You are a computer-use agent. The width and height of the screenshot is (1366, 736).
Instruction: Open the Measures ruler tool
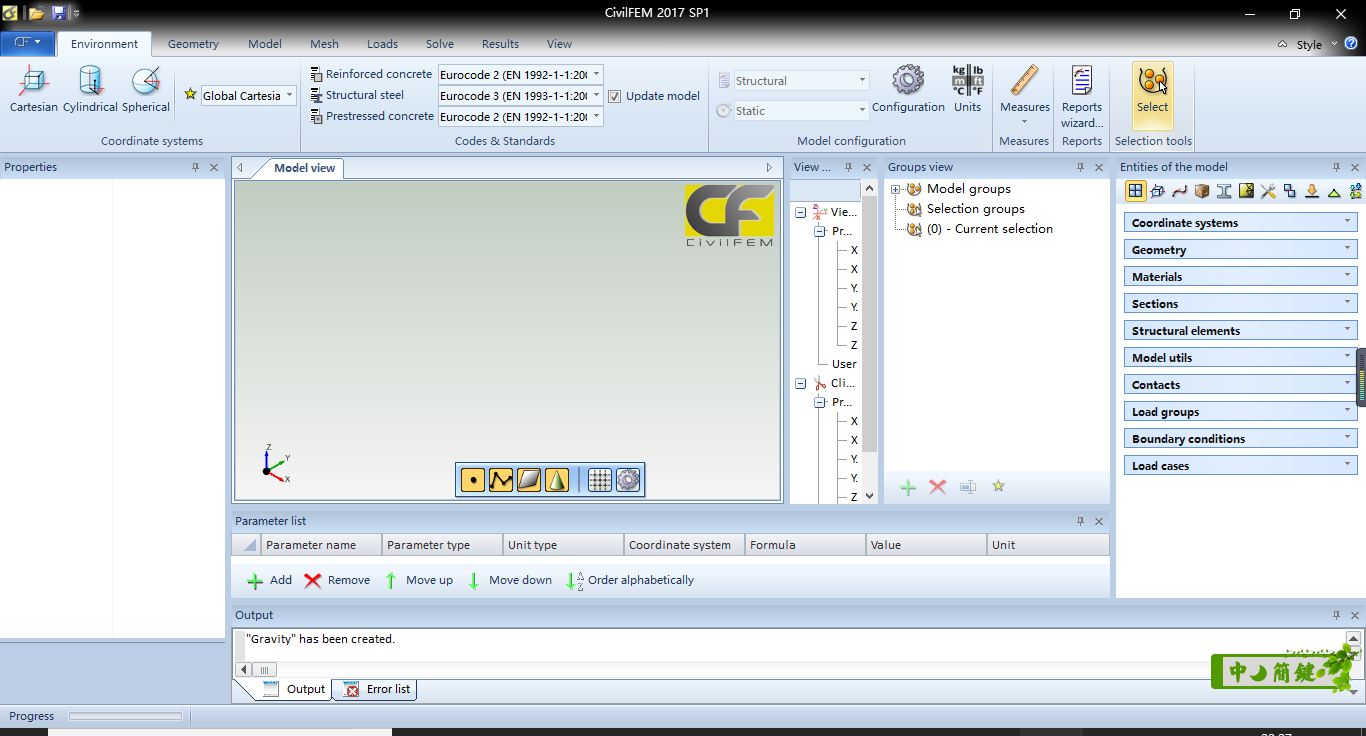(x=1024, y=96)
